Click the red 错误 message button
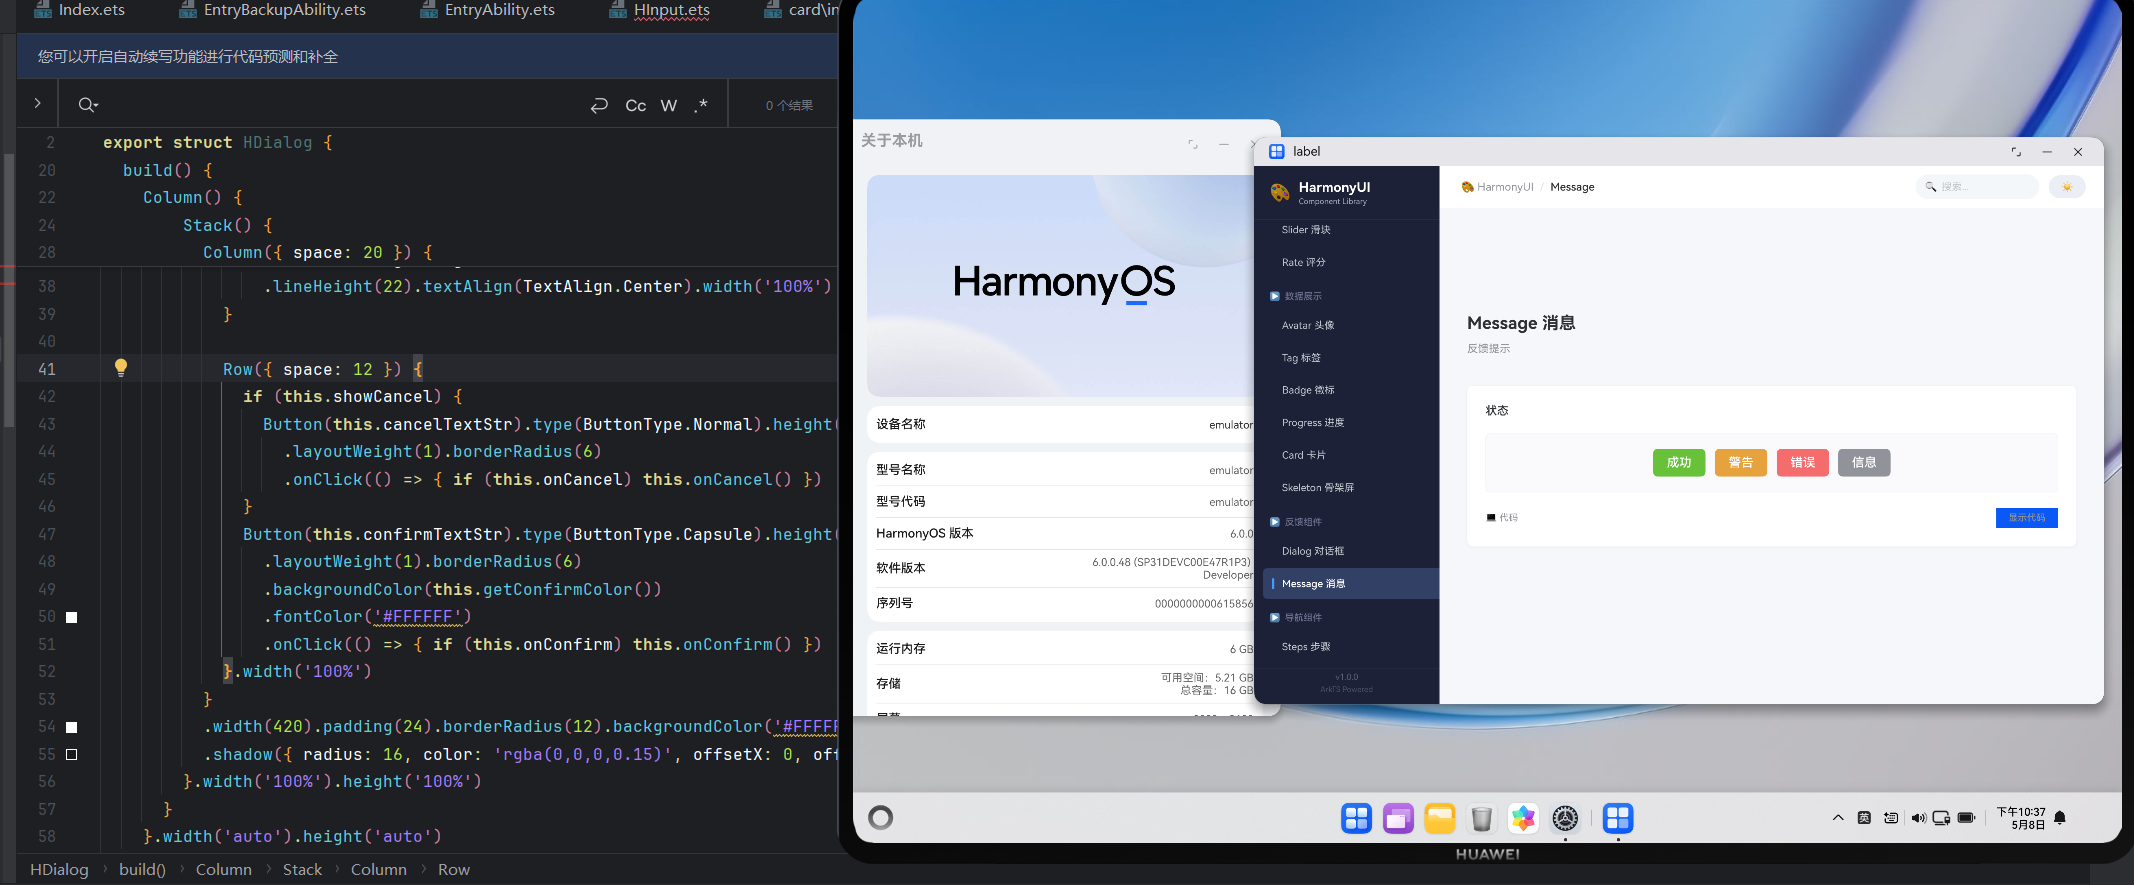Image resolution: width=2134 pixels, height=885 pixels. click(x=1803, y=462)
